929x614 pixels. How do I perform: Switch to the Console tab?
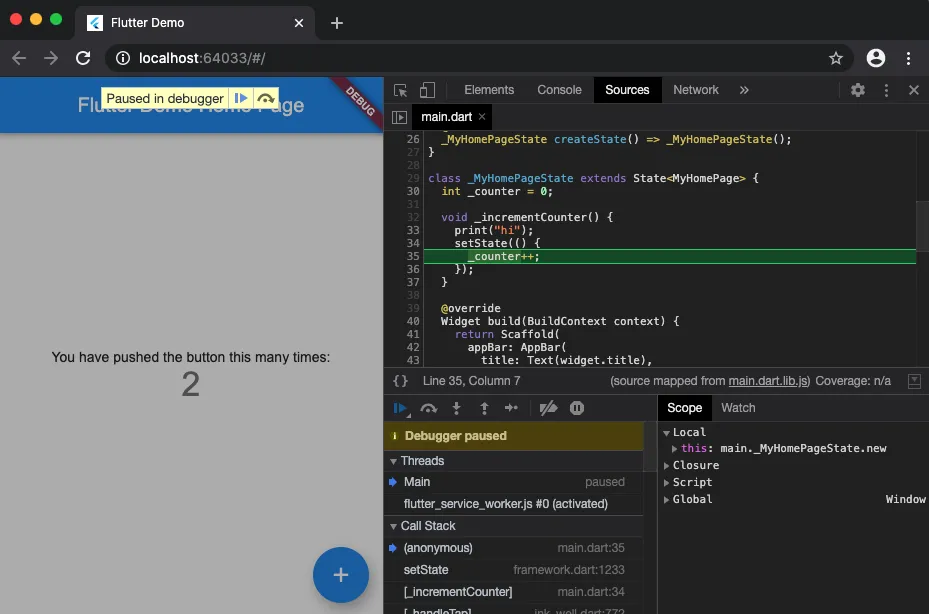[558, 90]
